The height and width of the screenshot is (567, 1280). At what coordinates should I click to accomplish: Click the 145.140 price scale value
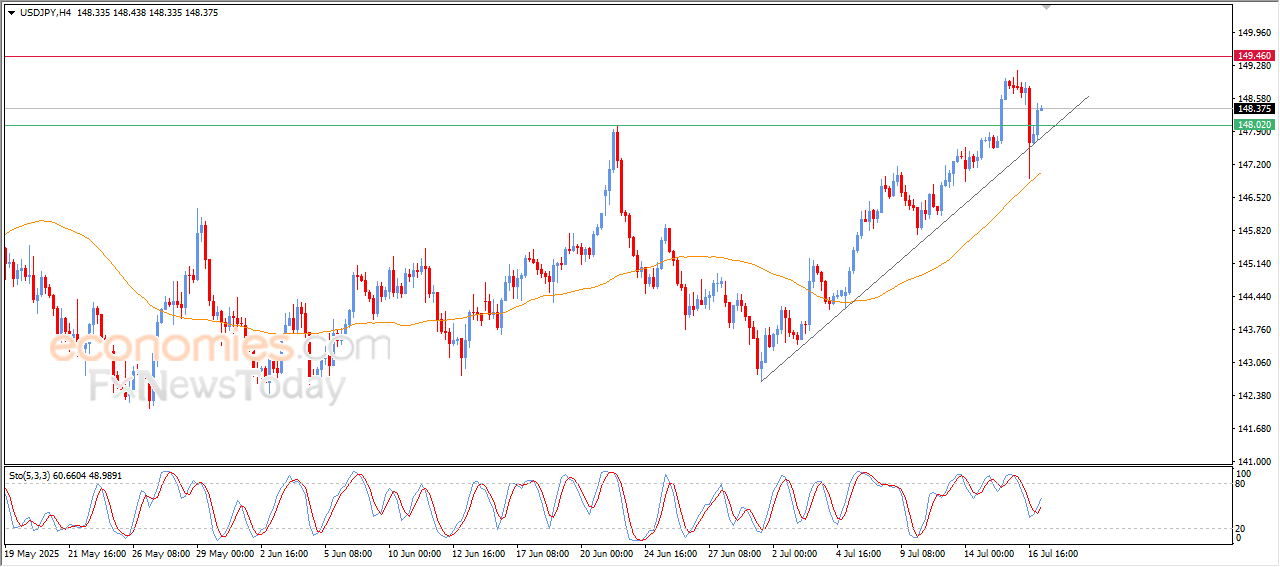point(1256,264)
